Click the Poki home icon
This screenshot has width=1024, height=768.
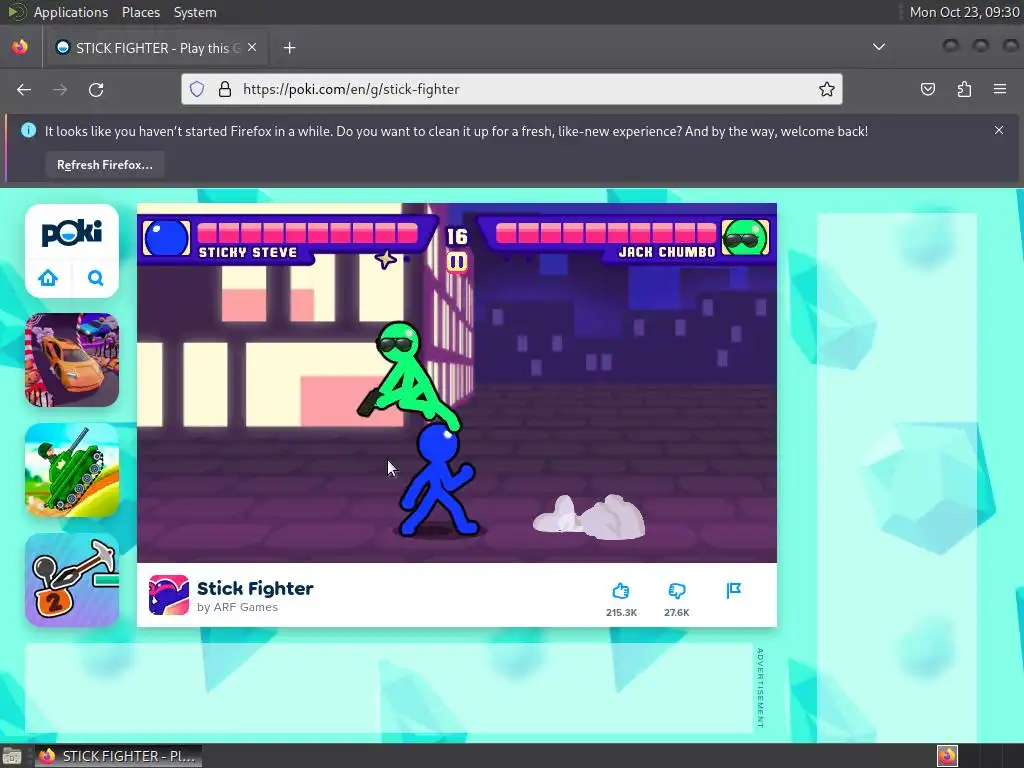pyautogui.click(x=48, y=278)
